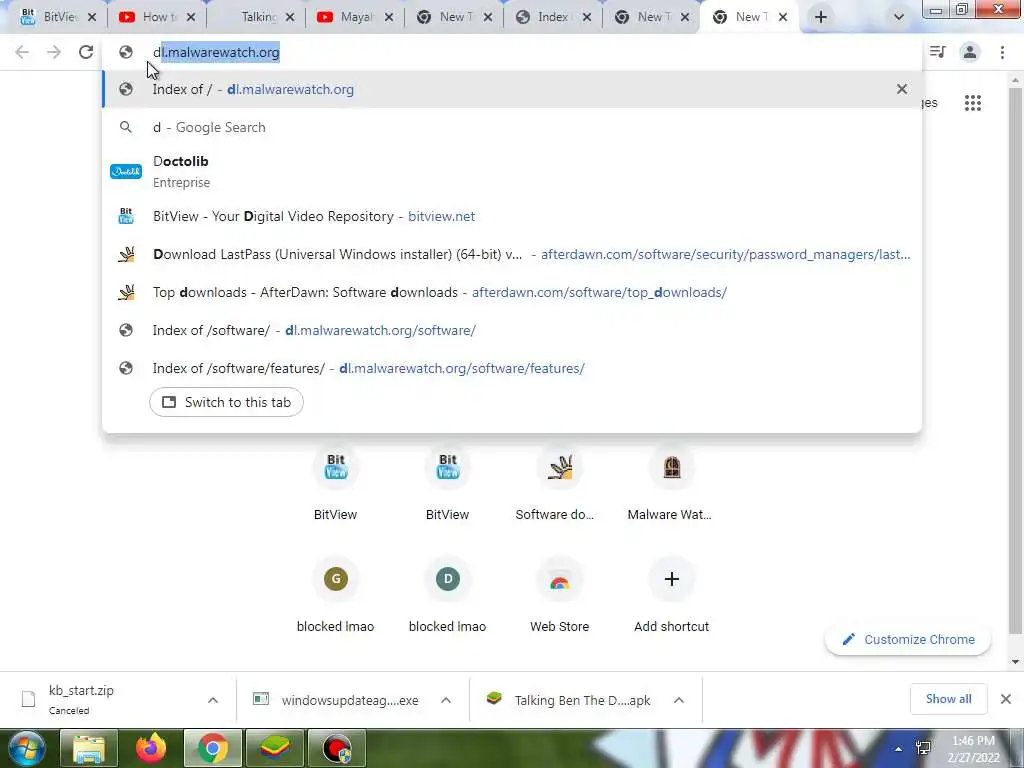Open Windows Explorer from taskbar
Screen dimensions: 1024x768
pos(89,748)
